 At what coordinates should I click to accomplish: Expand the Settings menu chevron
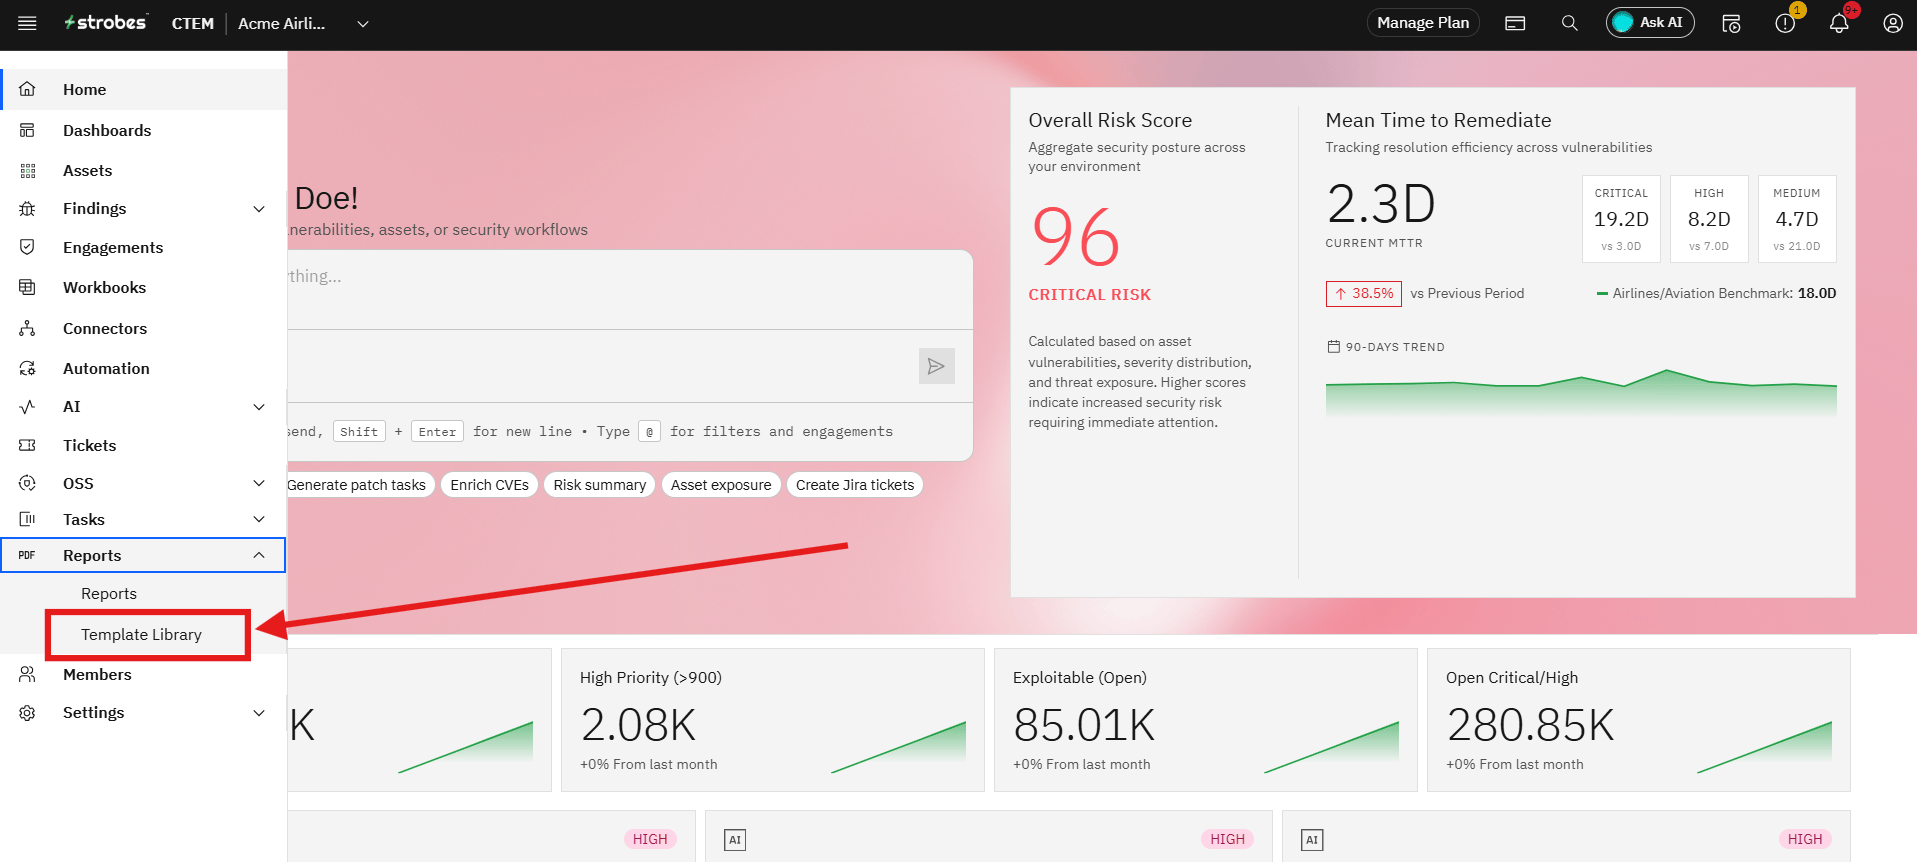259,713
